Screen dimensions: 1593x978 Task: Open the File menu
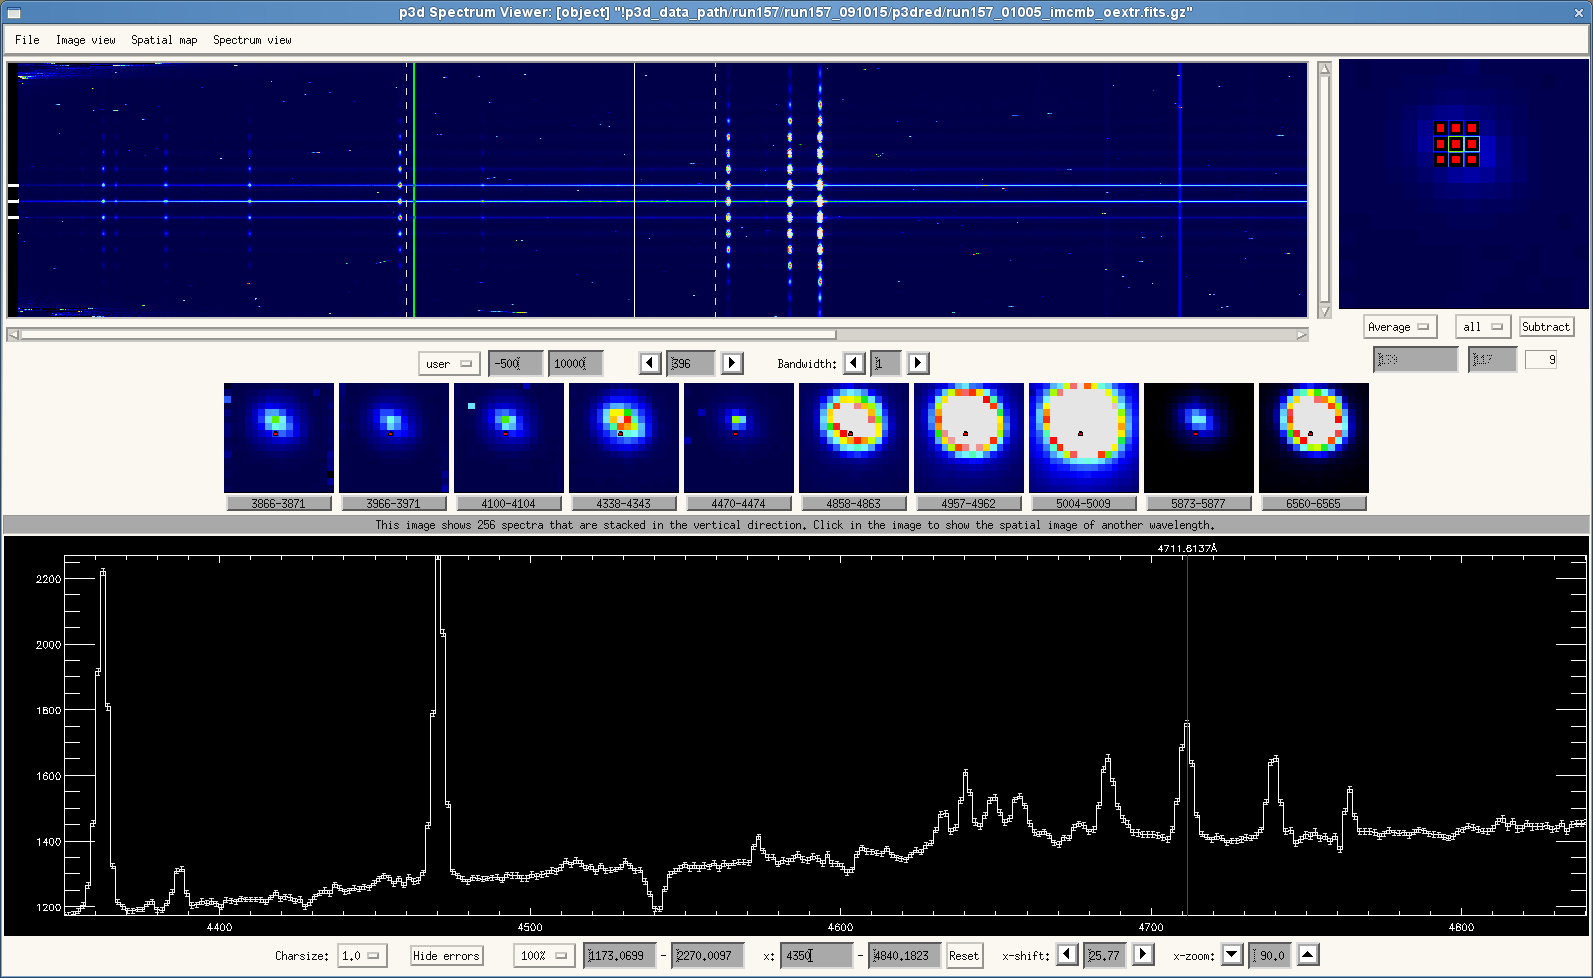tap(27, 40)
